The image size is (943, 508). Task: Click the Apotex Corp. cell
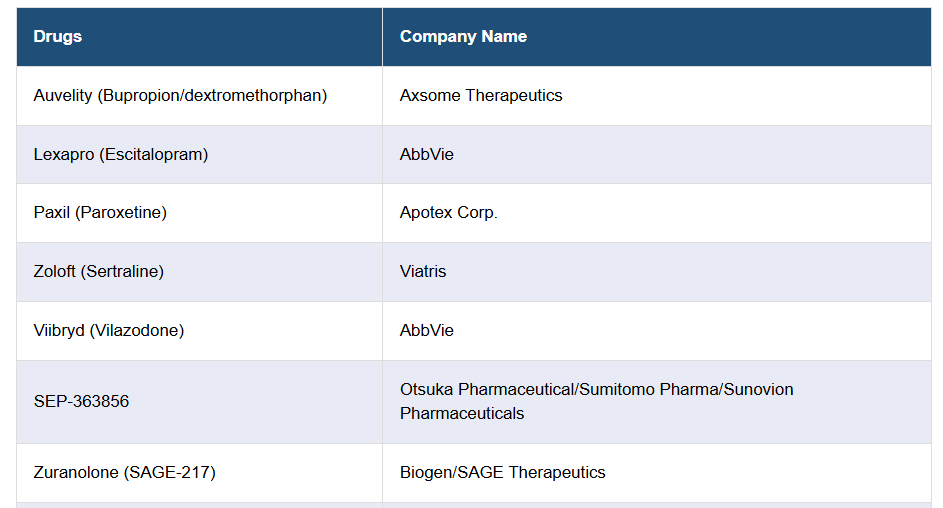(449, 213)
